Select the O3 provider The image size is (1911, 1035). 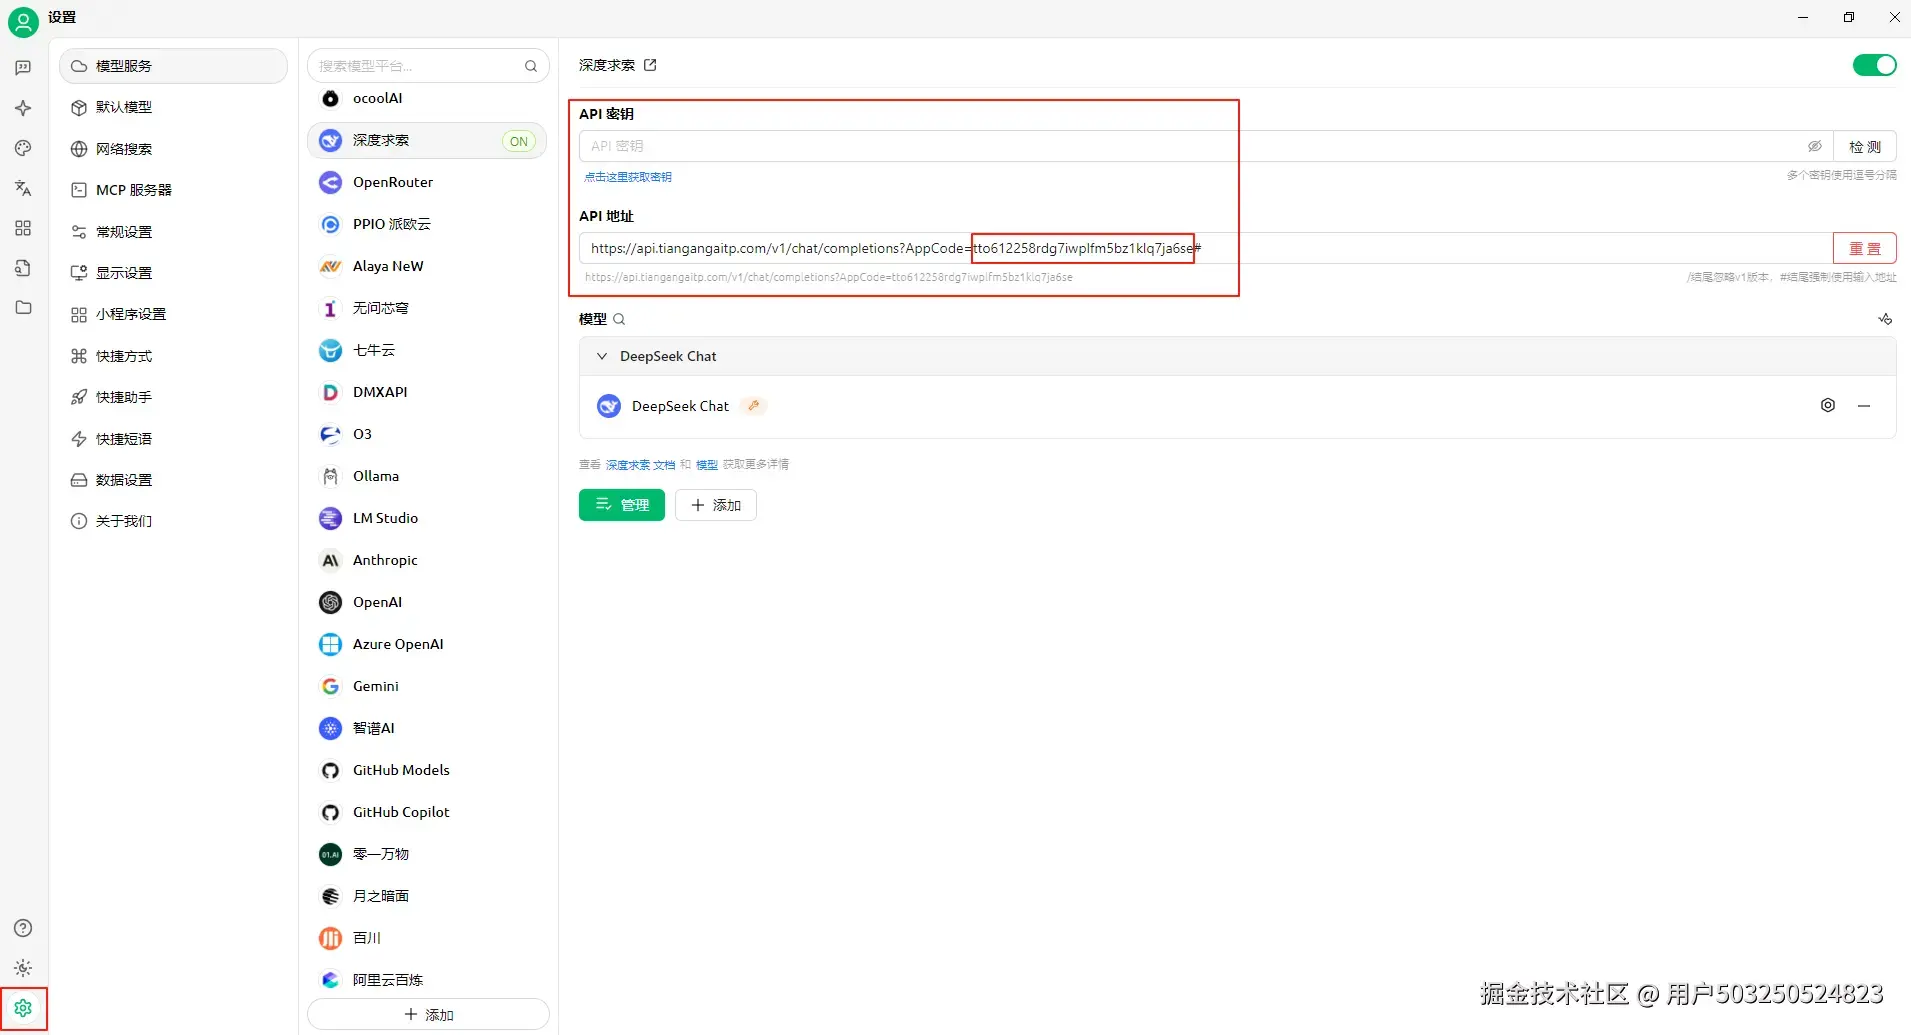pos(428,434)
